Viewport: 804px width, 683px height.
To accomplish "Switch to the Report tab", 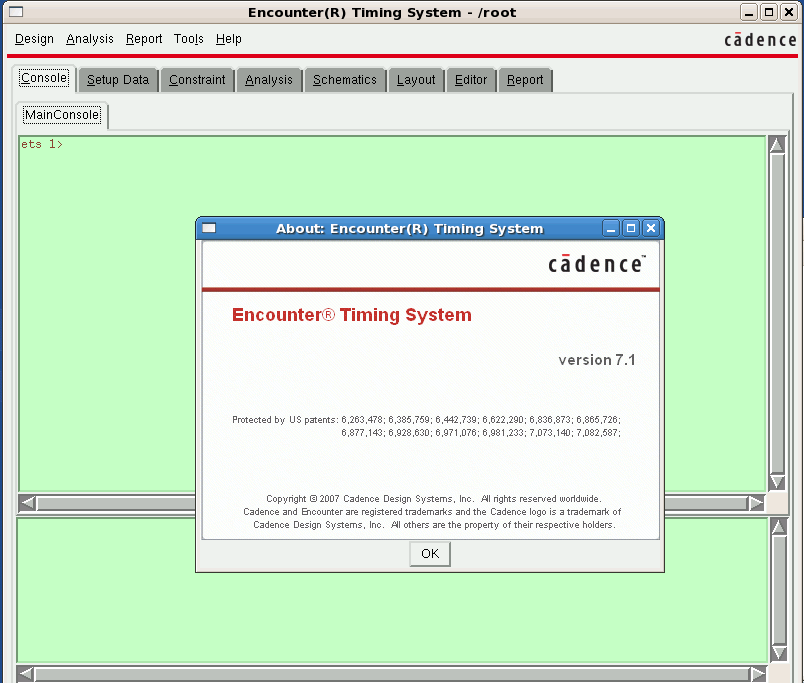I will point(525,80).
